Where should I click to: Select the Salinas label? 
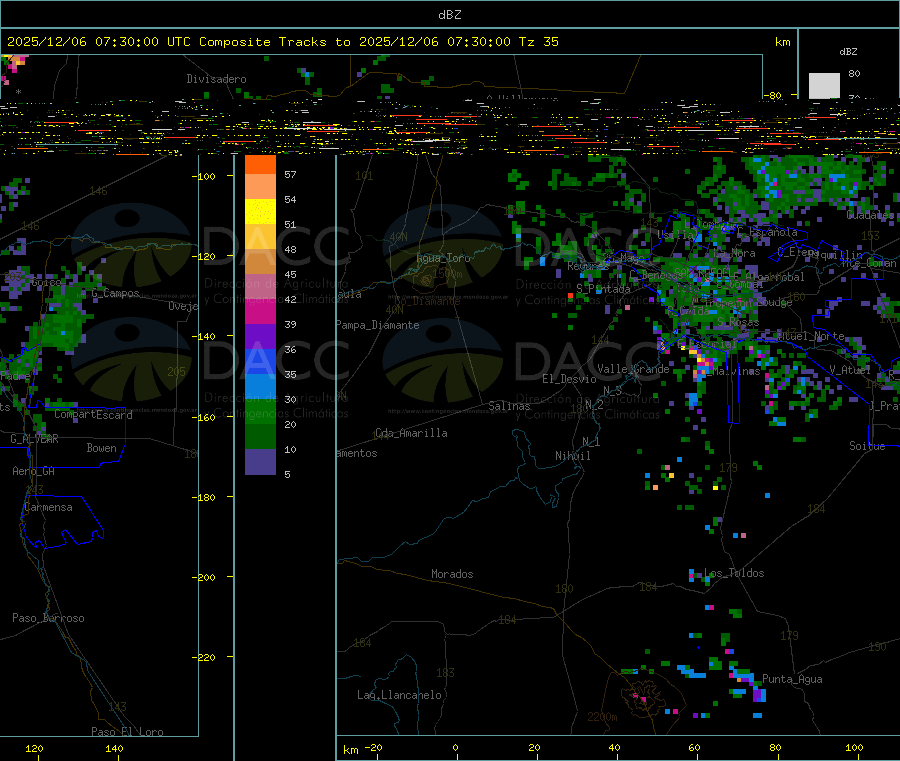[509, 406]
